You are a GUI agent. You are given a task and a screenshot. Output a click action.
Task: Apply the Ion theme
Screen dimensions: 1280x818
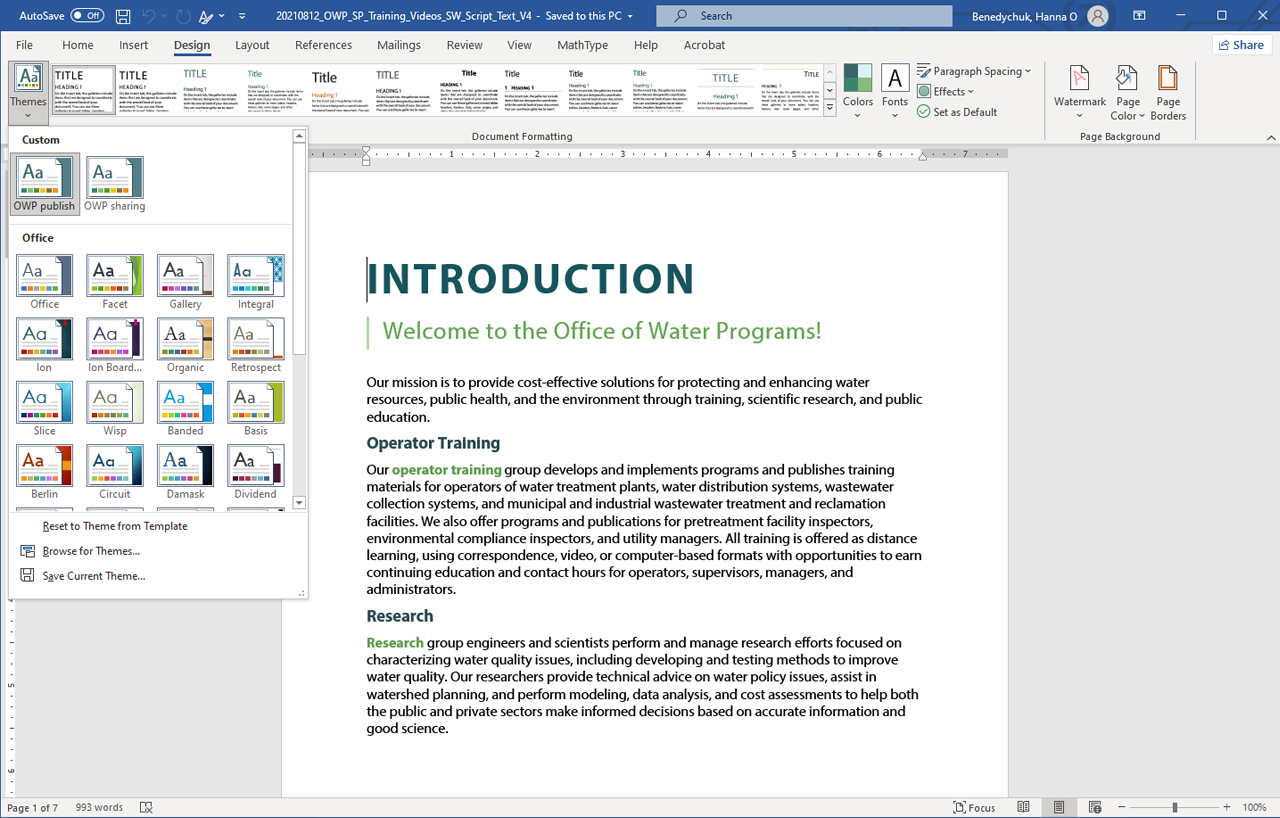[x=44, y=346]
